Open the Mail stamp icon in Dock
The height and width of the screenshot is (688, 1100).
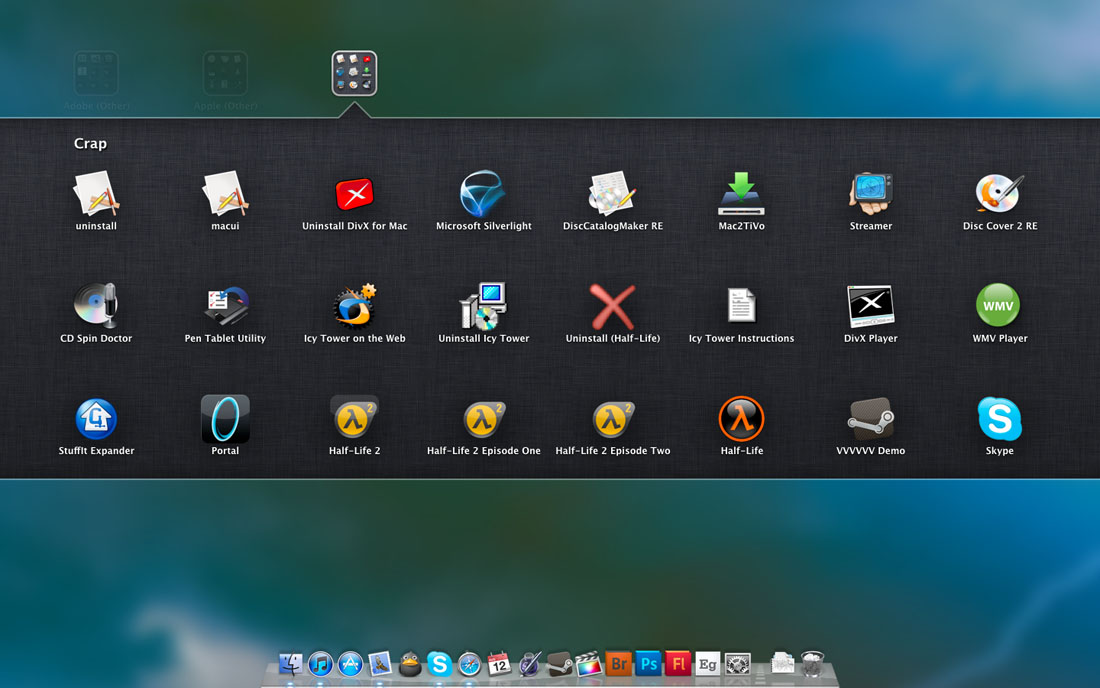[x=380, y=663]
